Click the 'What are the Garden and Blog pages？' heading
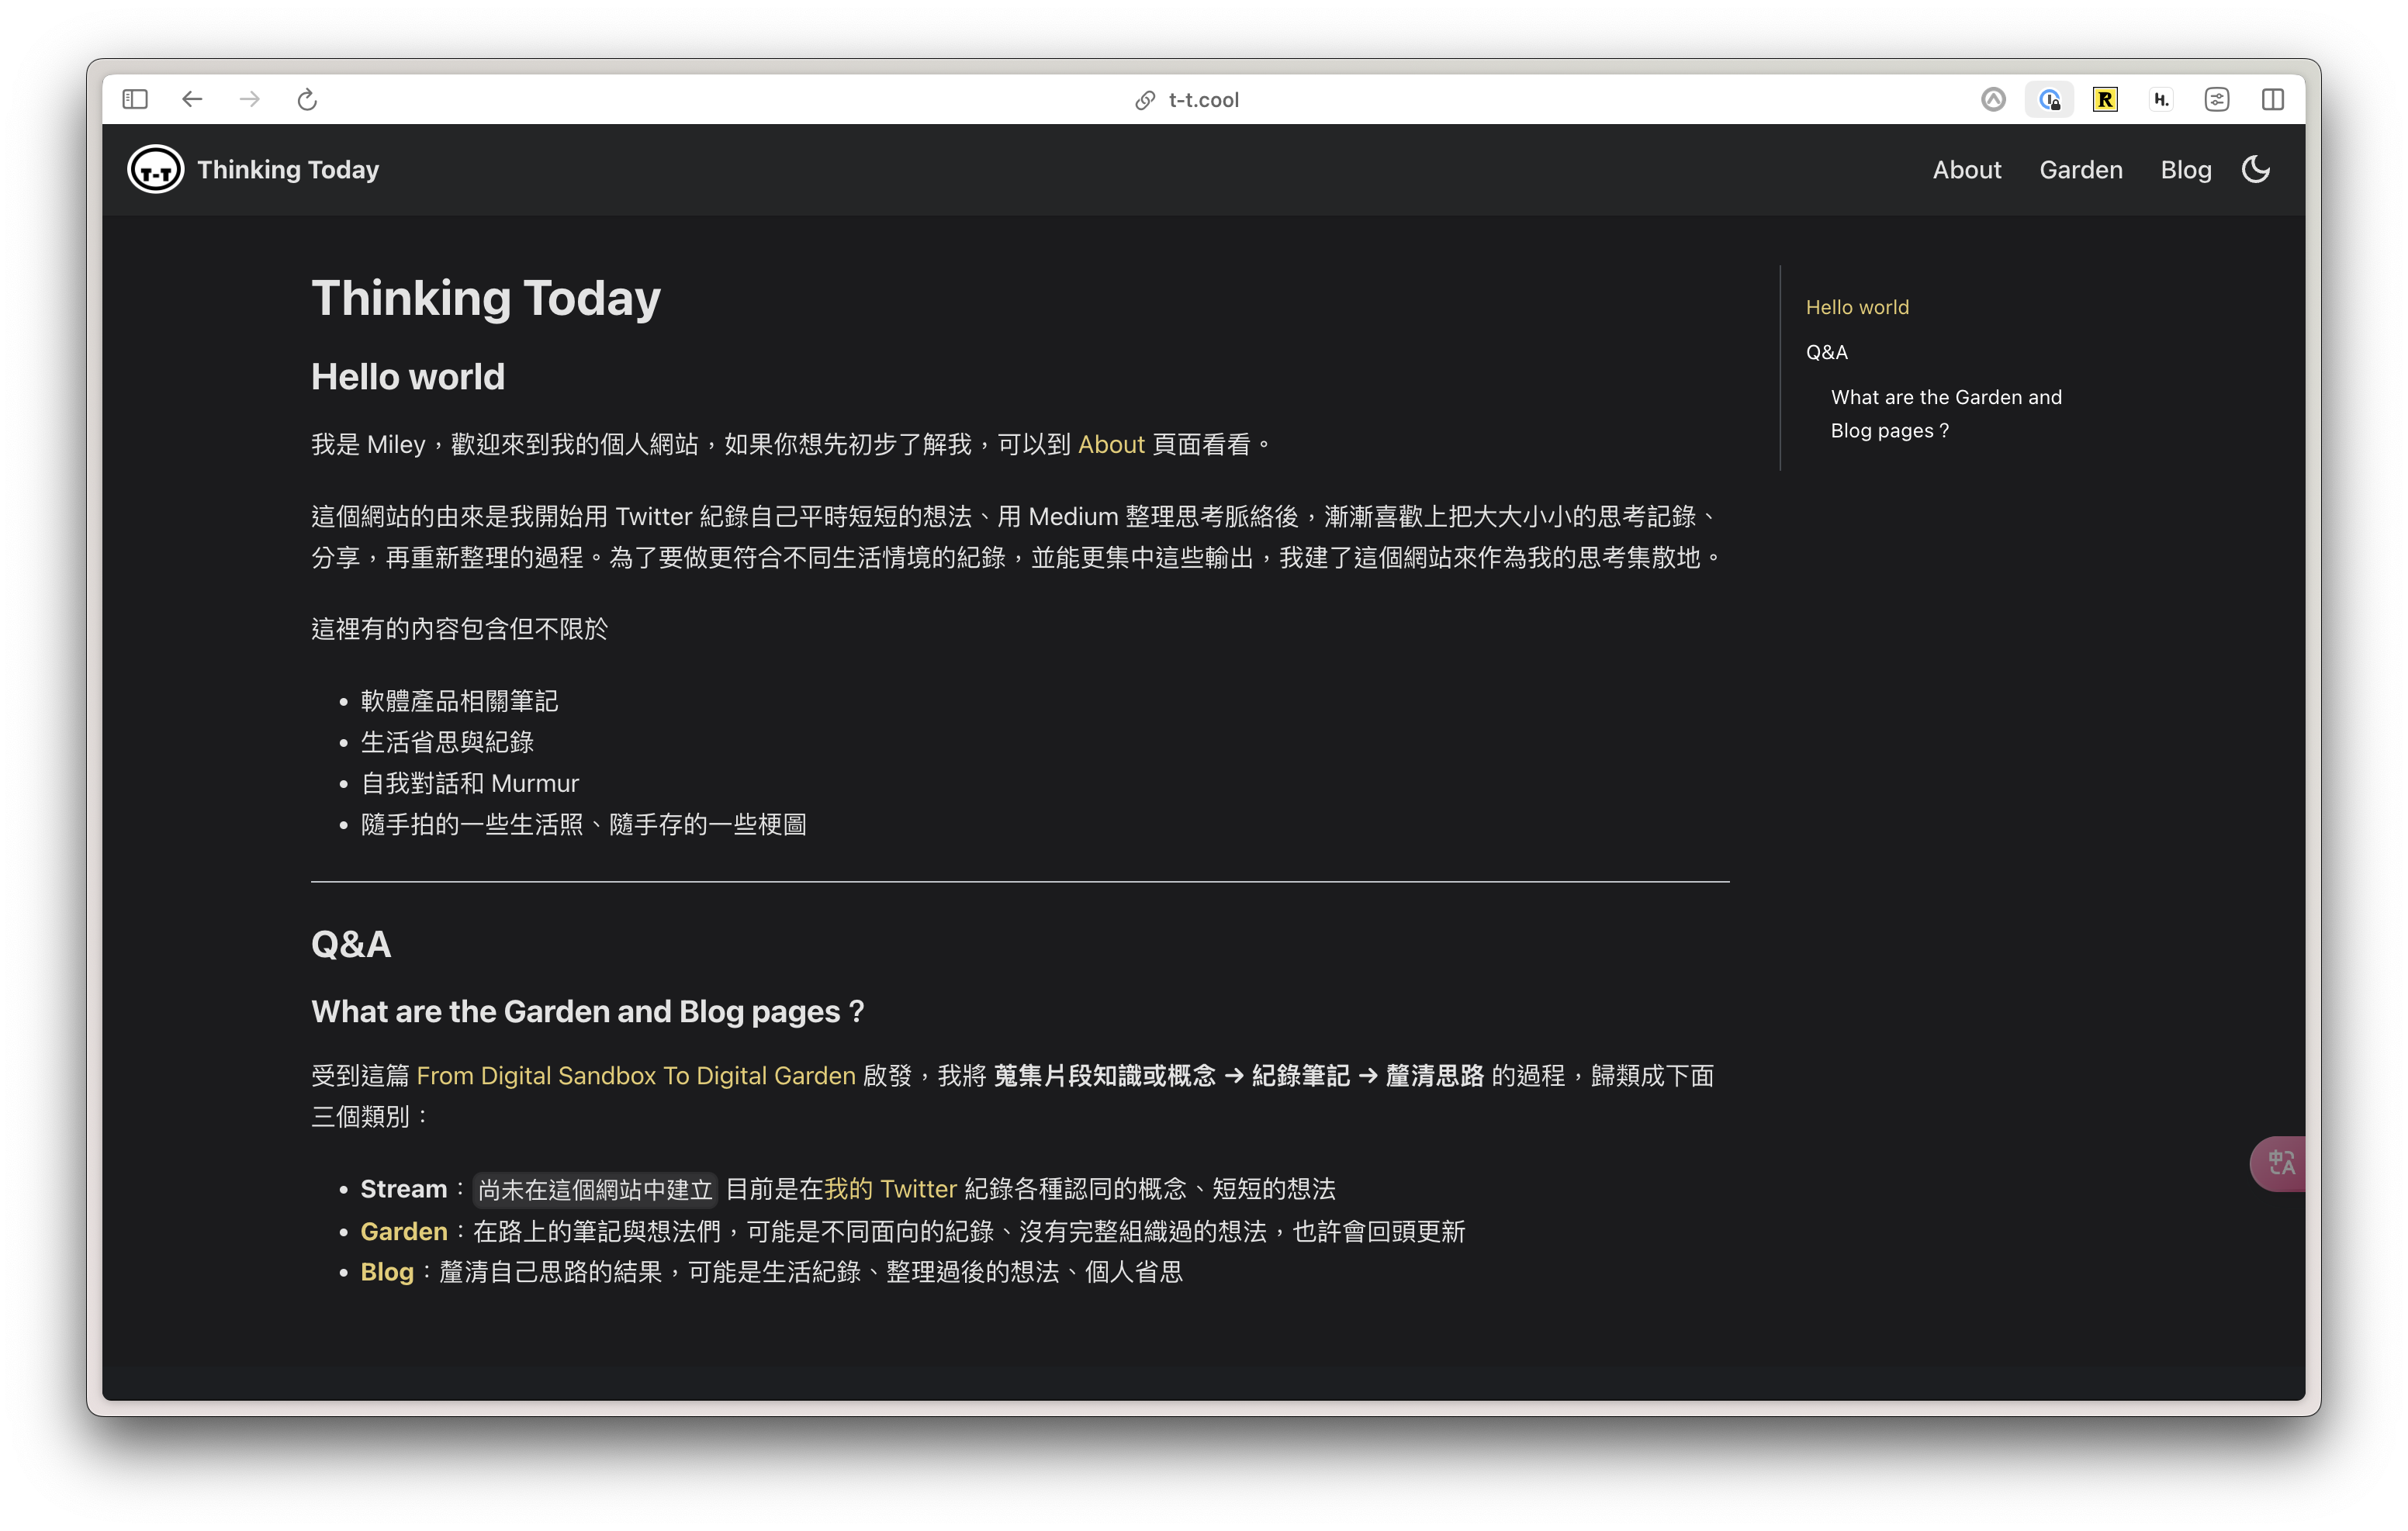Screen dimensions: 2408x1531 point(588,1011)
